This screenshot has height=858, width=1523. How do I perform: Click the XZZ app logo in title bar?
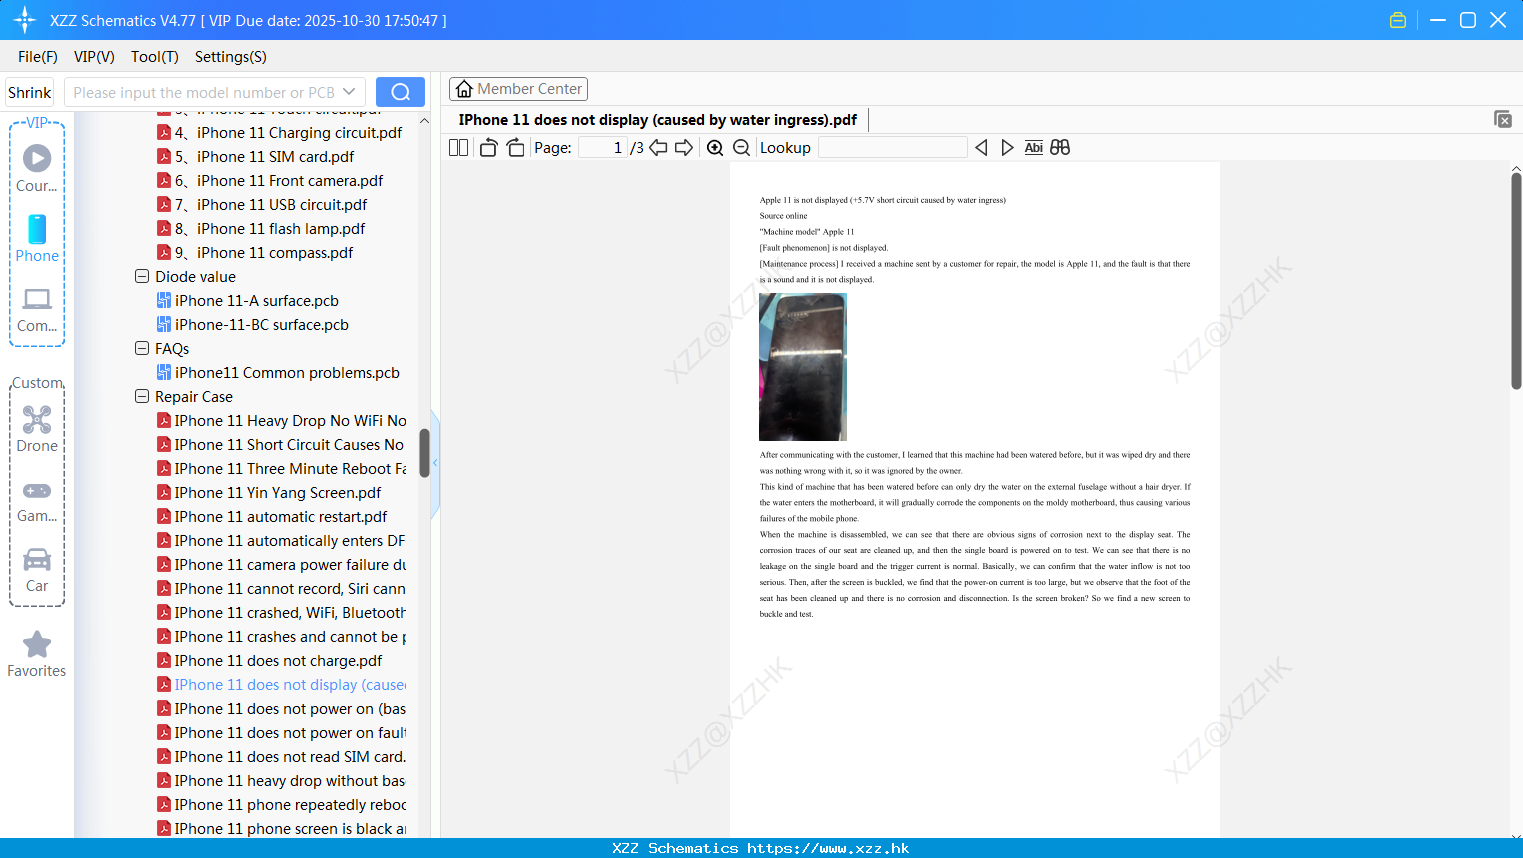coord(25,20)
